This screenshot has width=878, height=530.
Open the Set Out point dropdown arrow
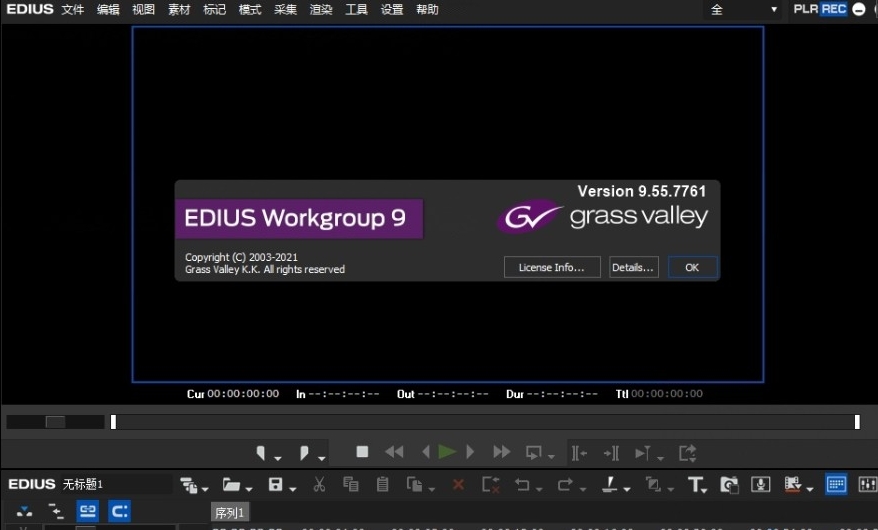[x=321, y=458]
